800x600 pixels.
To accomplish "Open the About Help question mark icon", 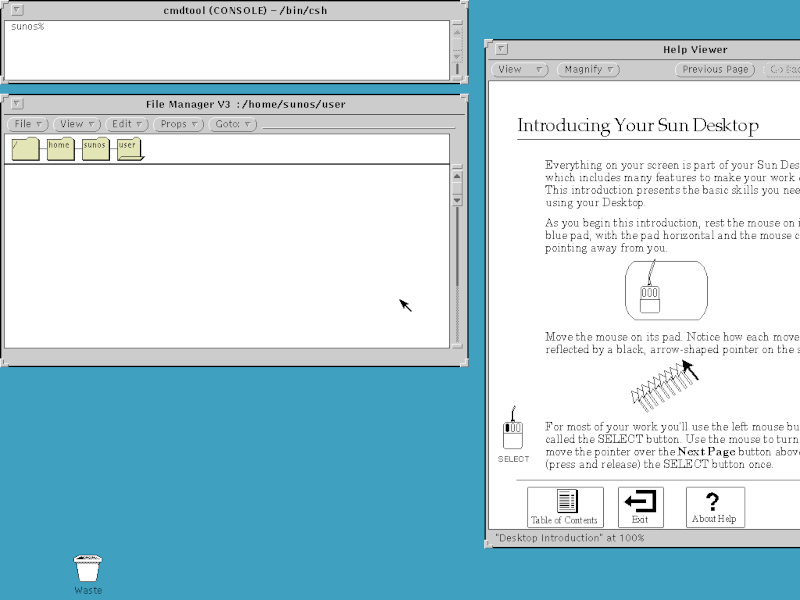I will tap(714, 506).
